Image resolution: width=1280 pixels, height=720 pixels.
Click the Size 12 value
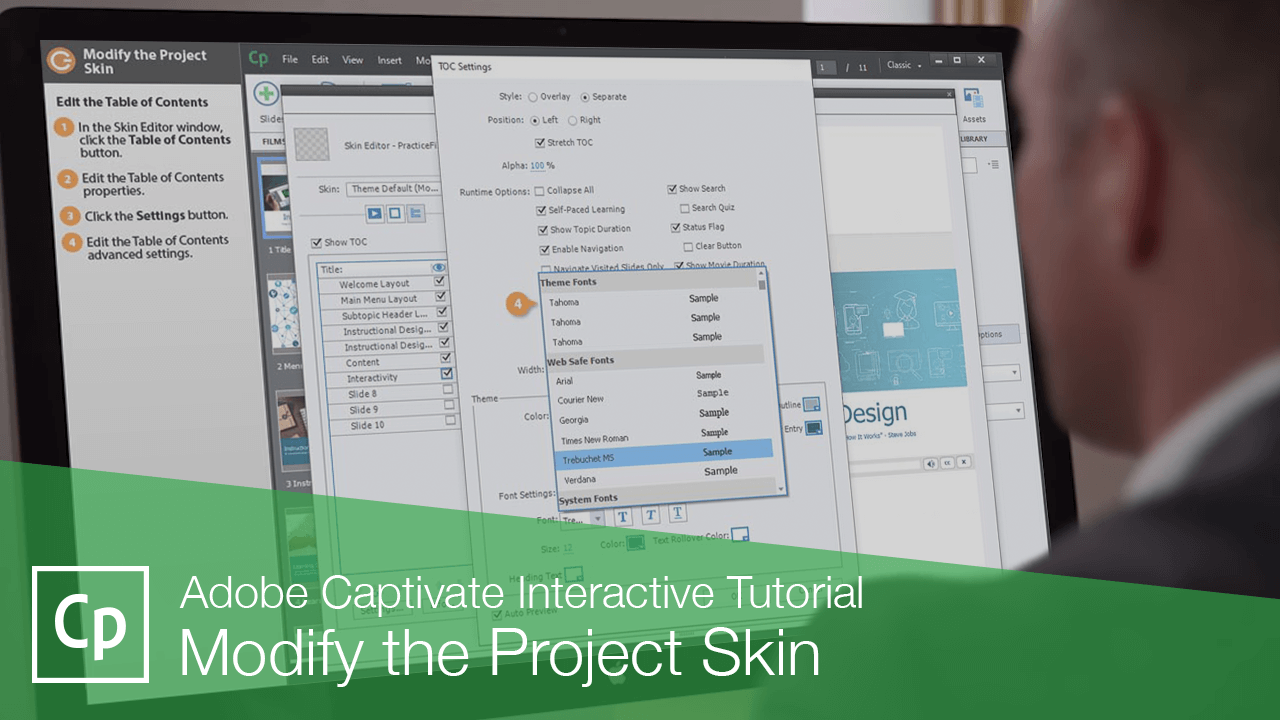(x=567, y=548)
